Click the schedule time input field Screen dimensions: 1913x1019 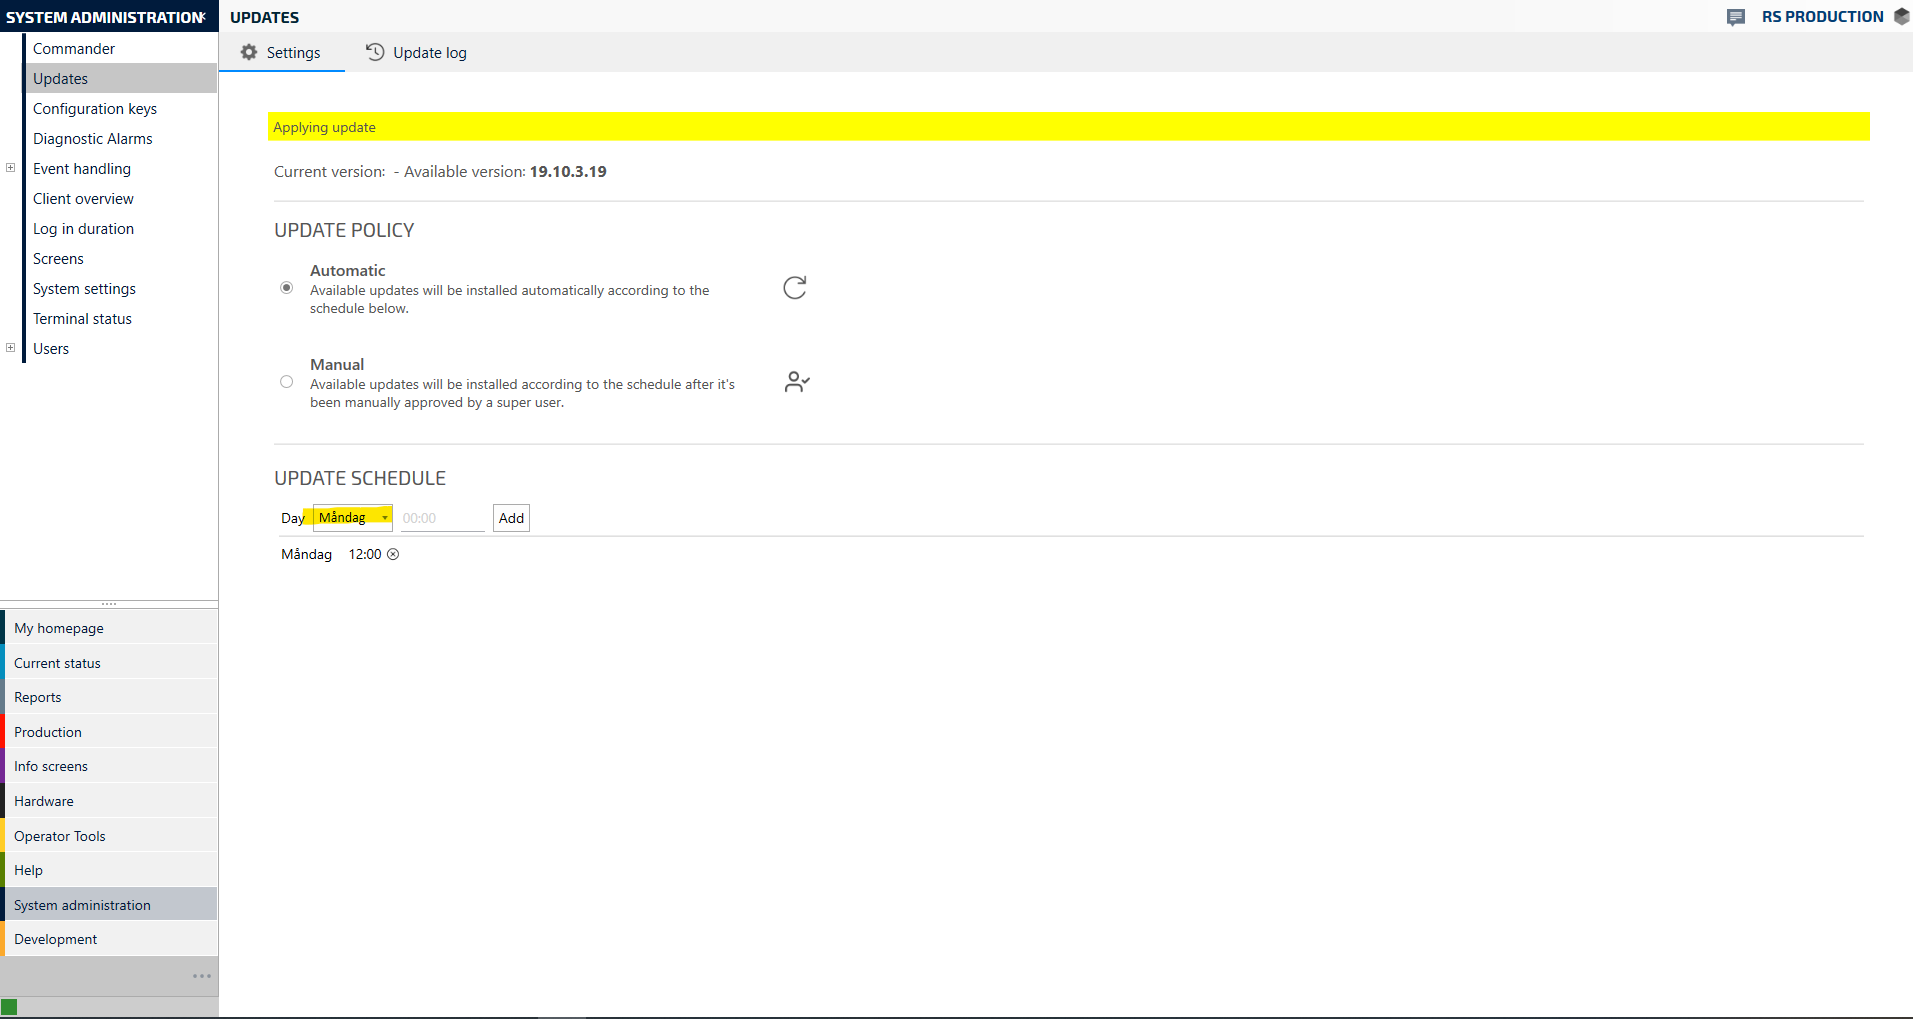[441, 518]
